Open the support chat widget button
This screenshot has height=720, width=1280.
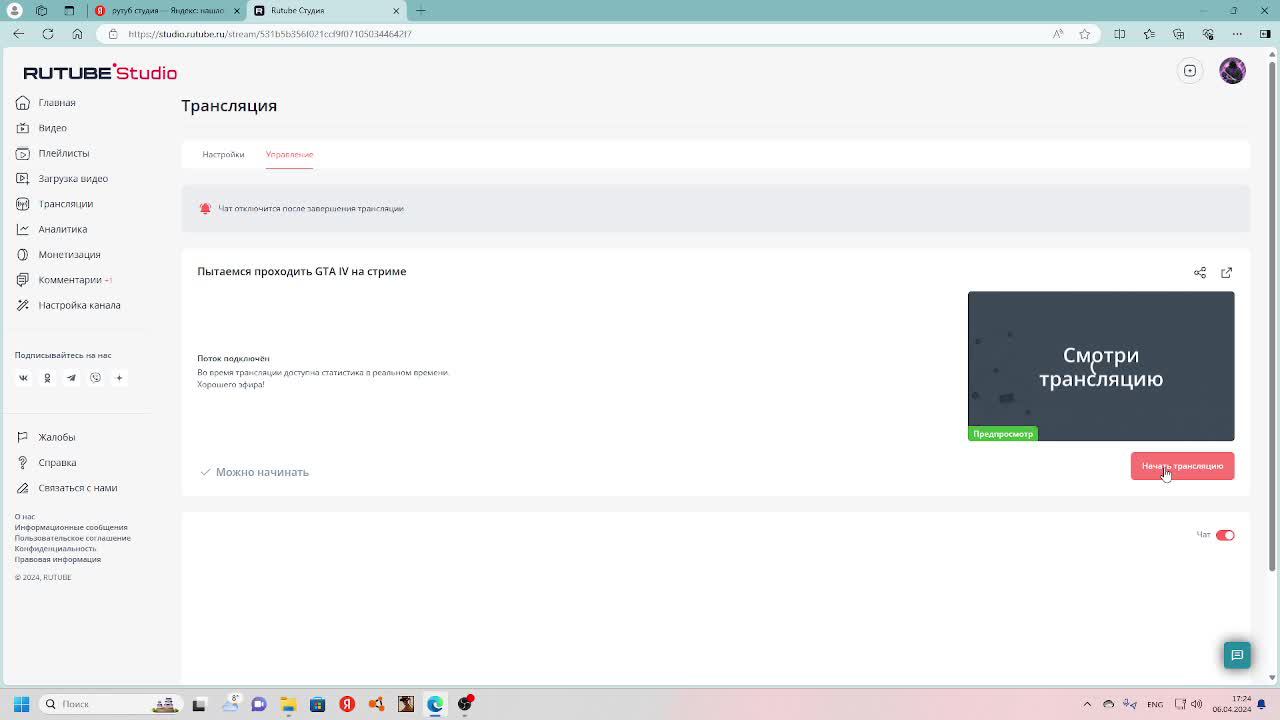[x=1237, y=655]
